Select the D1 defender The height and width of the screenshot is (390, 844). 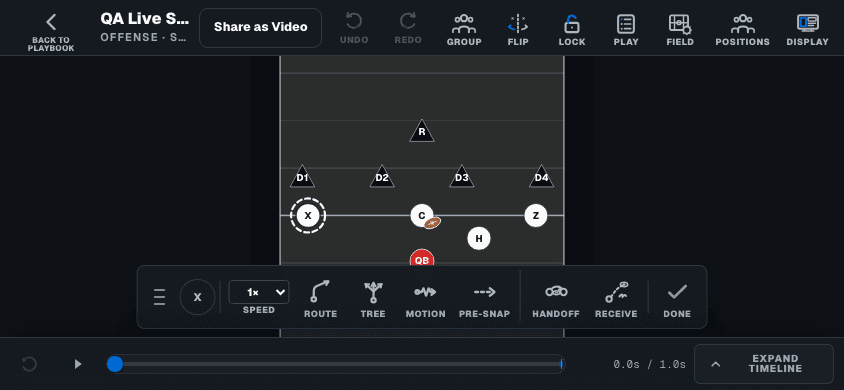tap(303, 177)
